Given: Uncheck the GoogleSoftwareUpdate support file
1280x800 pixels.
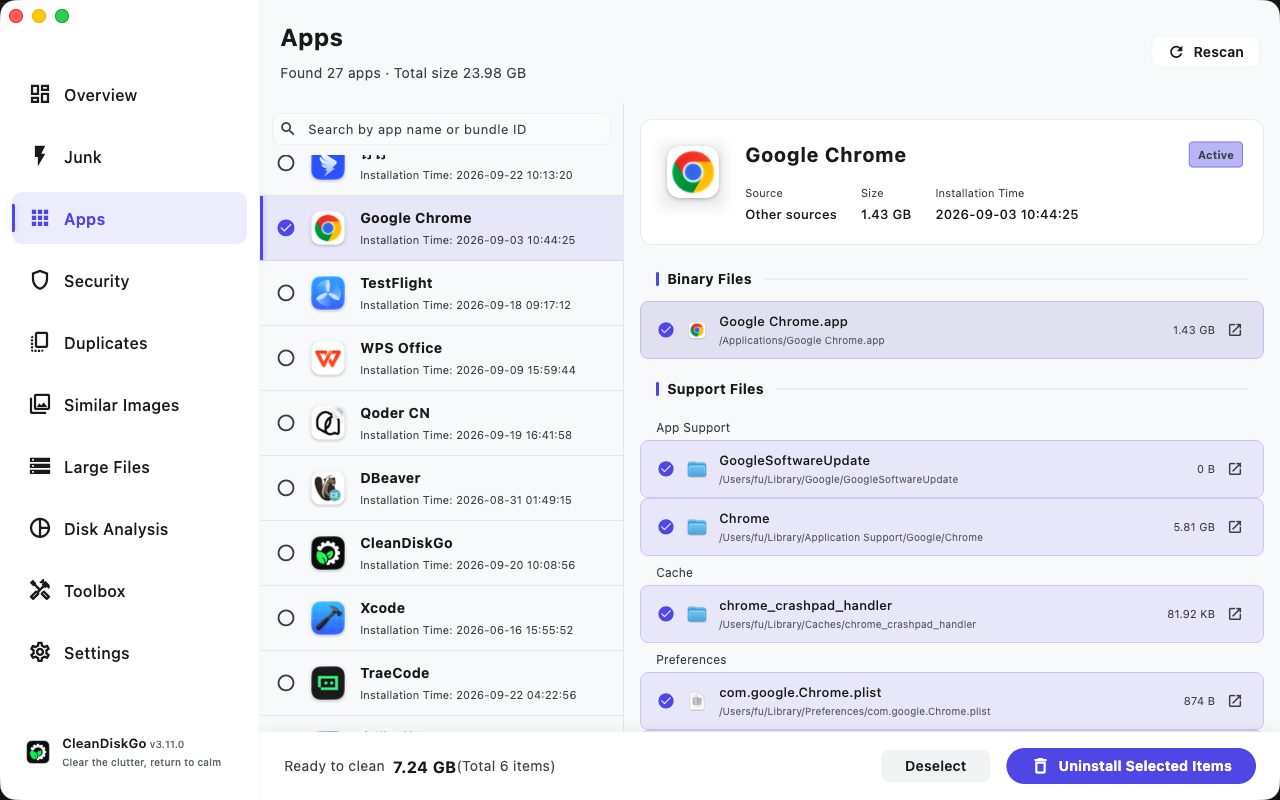Looking at the screenshot, I should (666, 469).
